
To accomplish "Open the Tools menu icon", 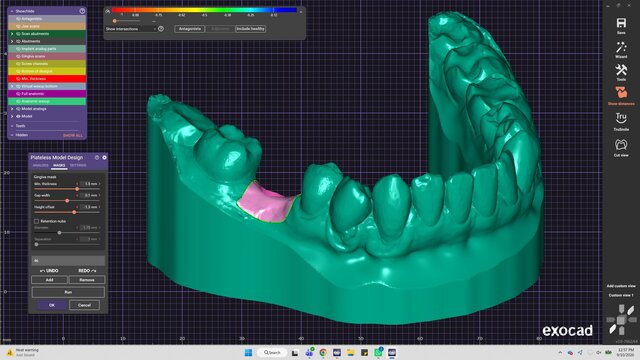I will 621,70.
